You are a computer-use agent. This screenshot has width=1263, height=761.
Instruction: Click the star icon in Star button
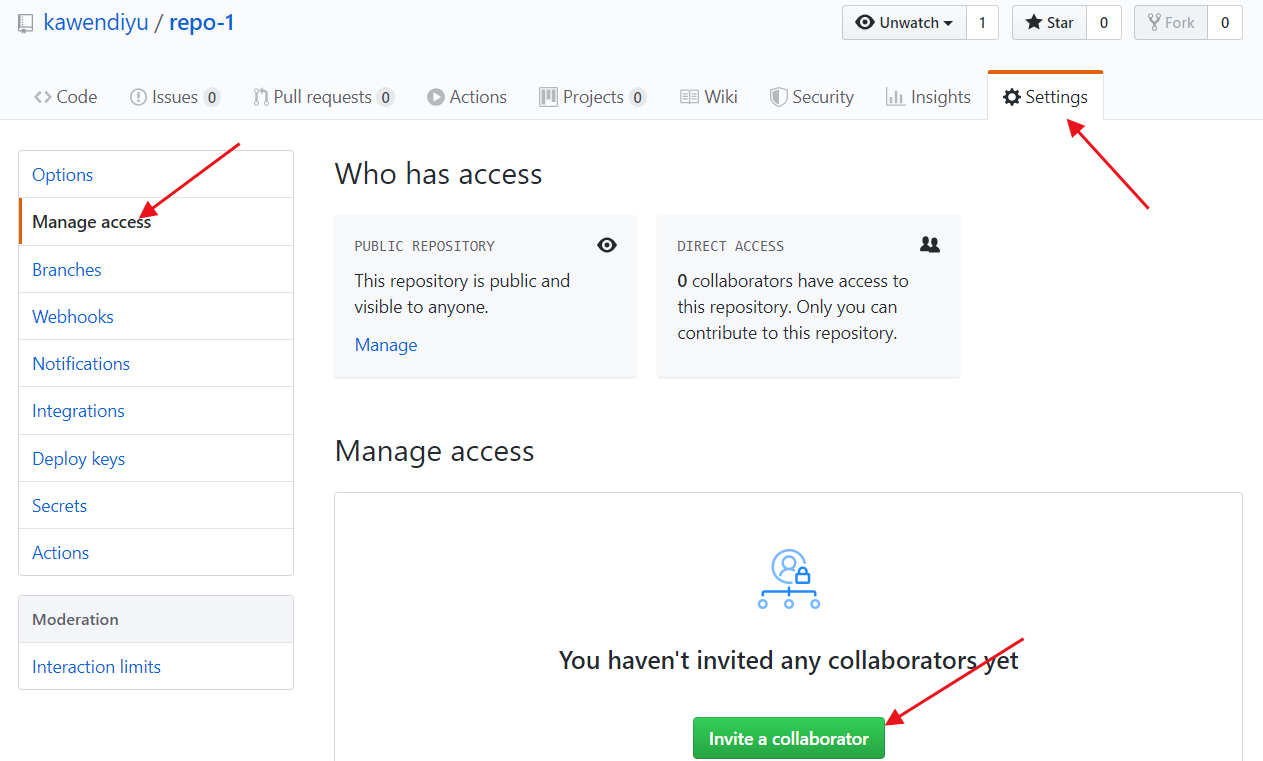pyautogui.click(x=1033, y=22)
